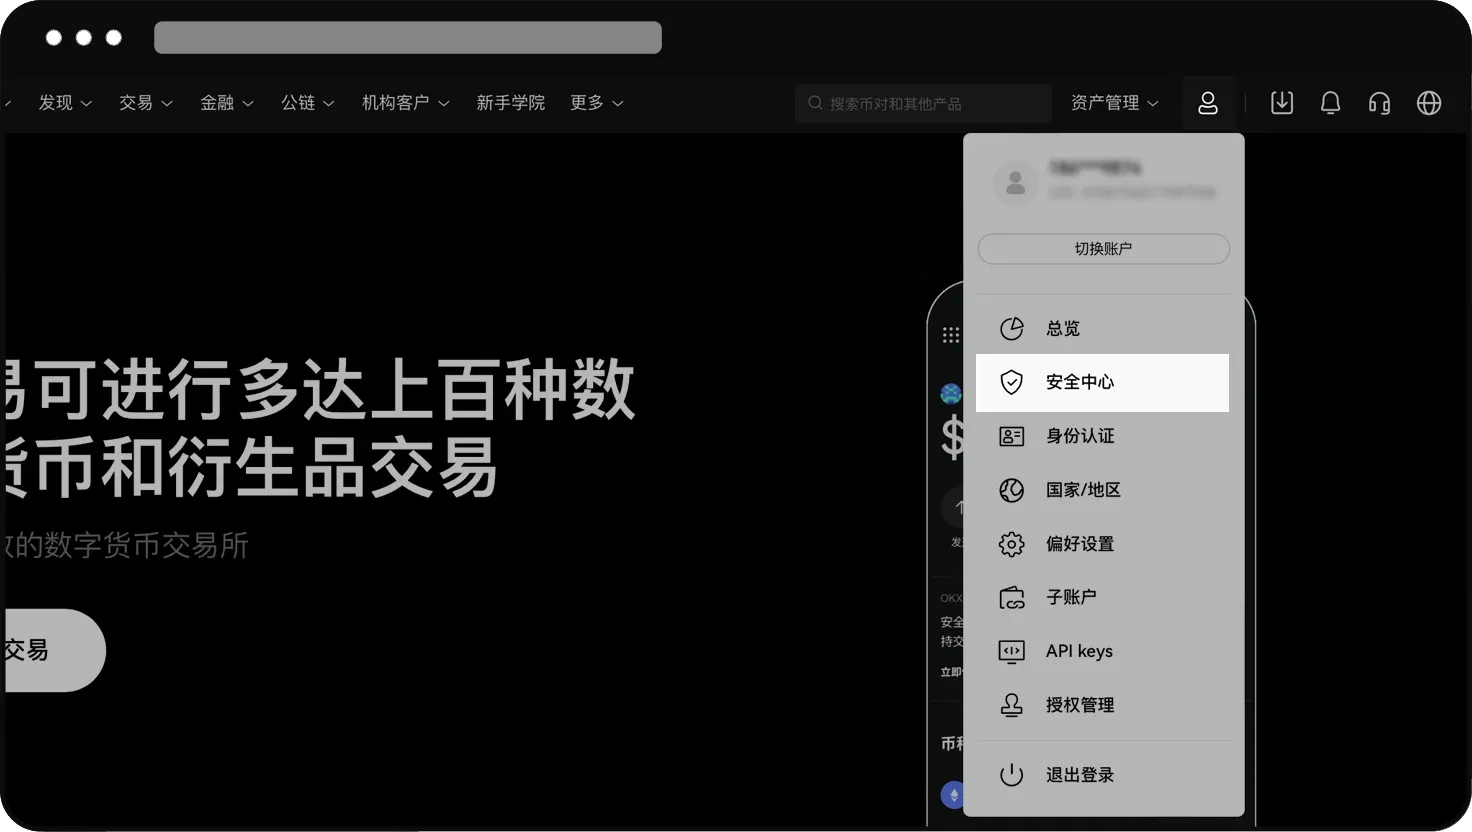
Task: Select 身份认证 menu item
Action: click(1079, 436)
